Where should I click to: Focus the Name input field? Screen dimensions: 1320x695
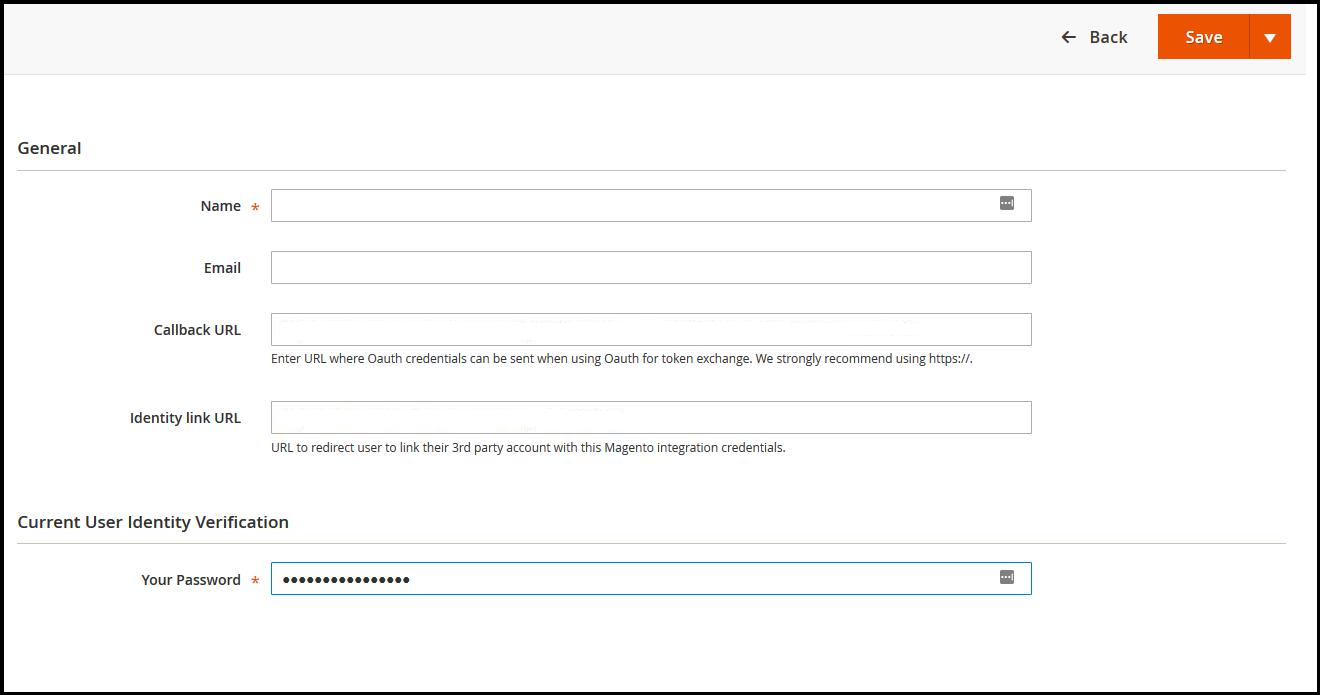pos(630,206)
